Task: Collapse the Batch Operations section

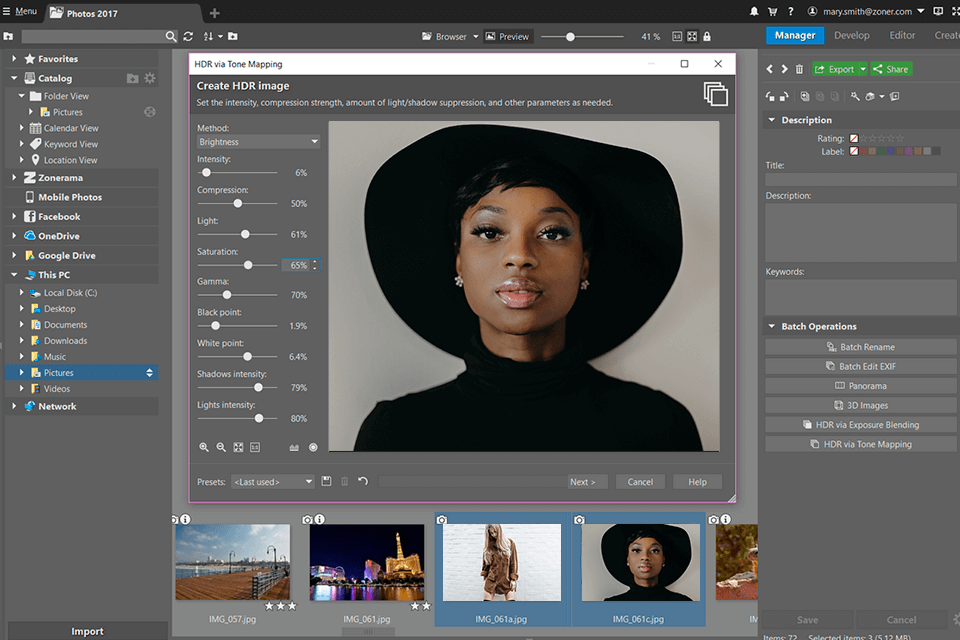Action: click(772, 326)
